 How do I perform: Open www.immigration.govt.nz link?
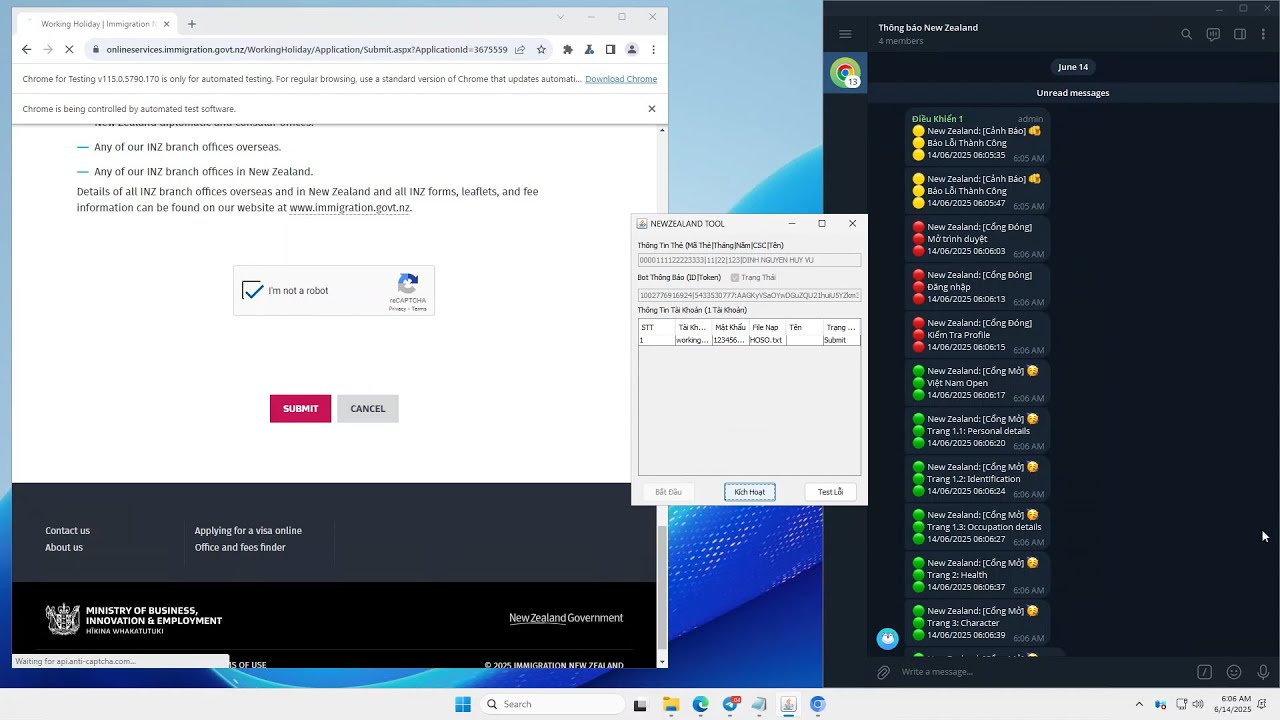coord(350,208)
